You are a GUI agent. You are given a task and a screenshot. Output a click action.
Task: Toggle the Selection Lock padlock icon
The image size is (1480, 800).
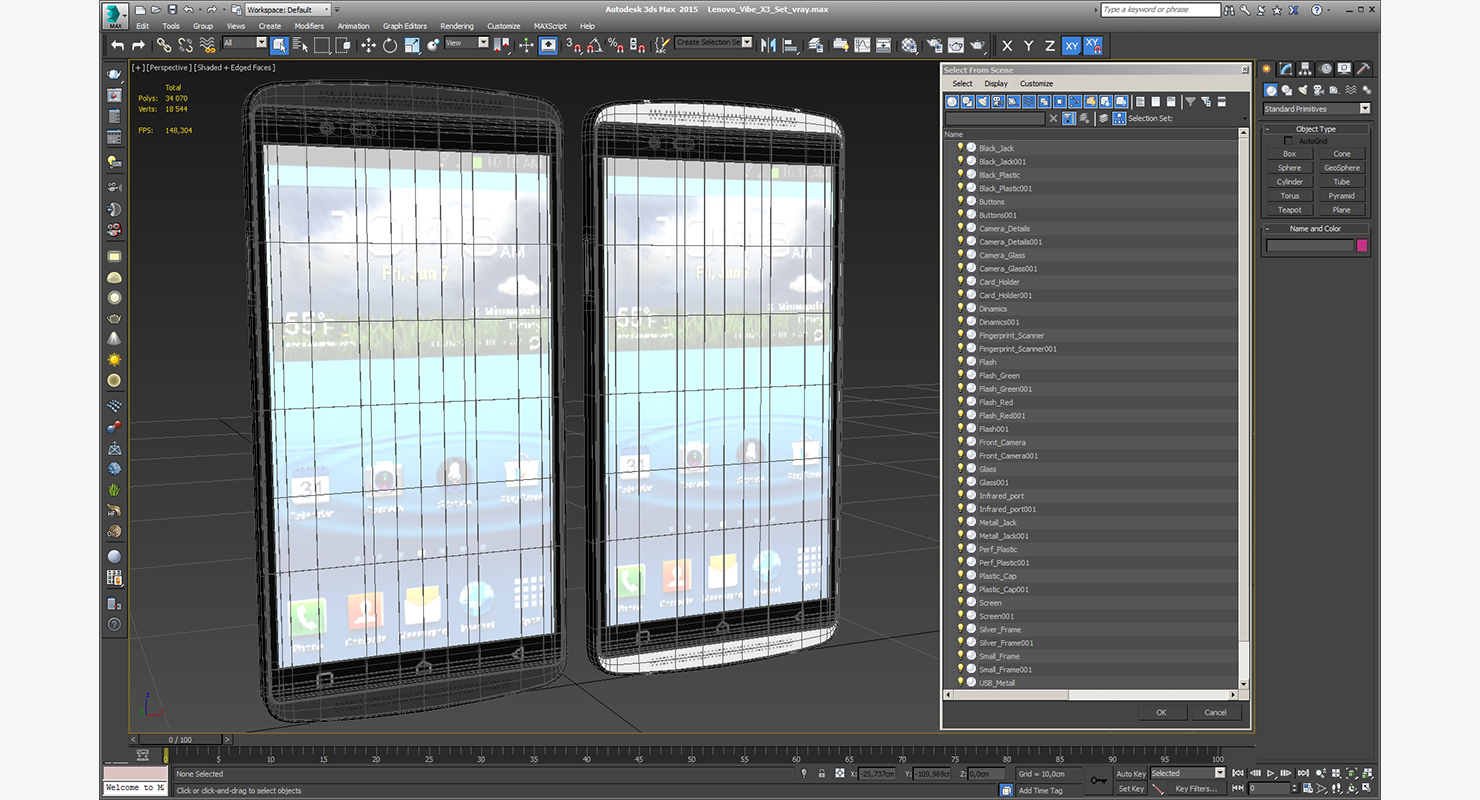pos(822,773)
